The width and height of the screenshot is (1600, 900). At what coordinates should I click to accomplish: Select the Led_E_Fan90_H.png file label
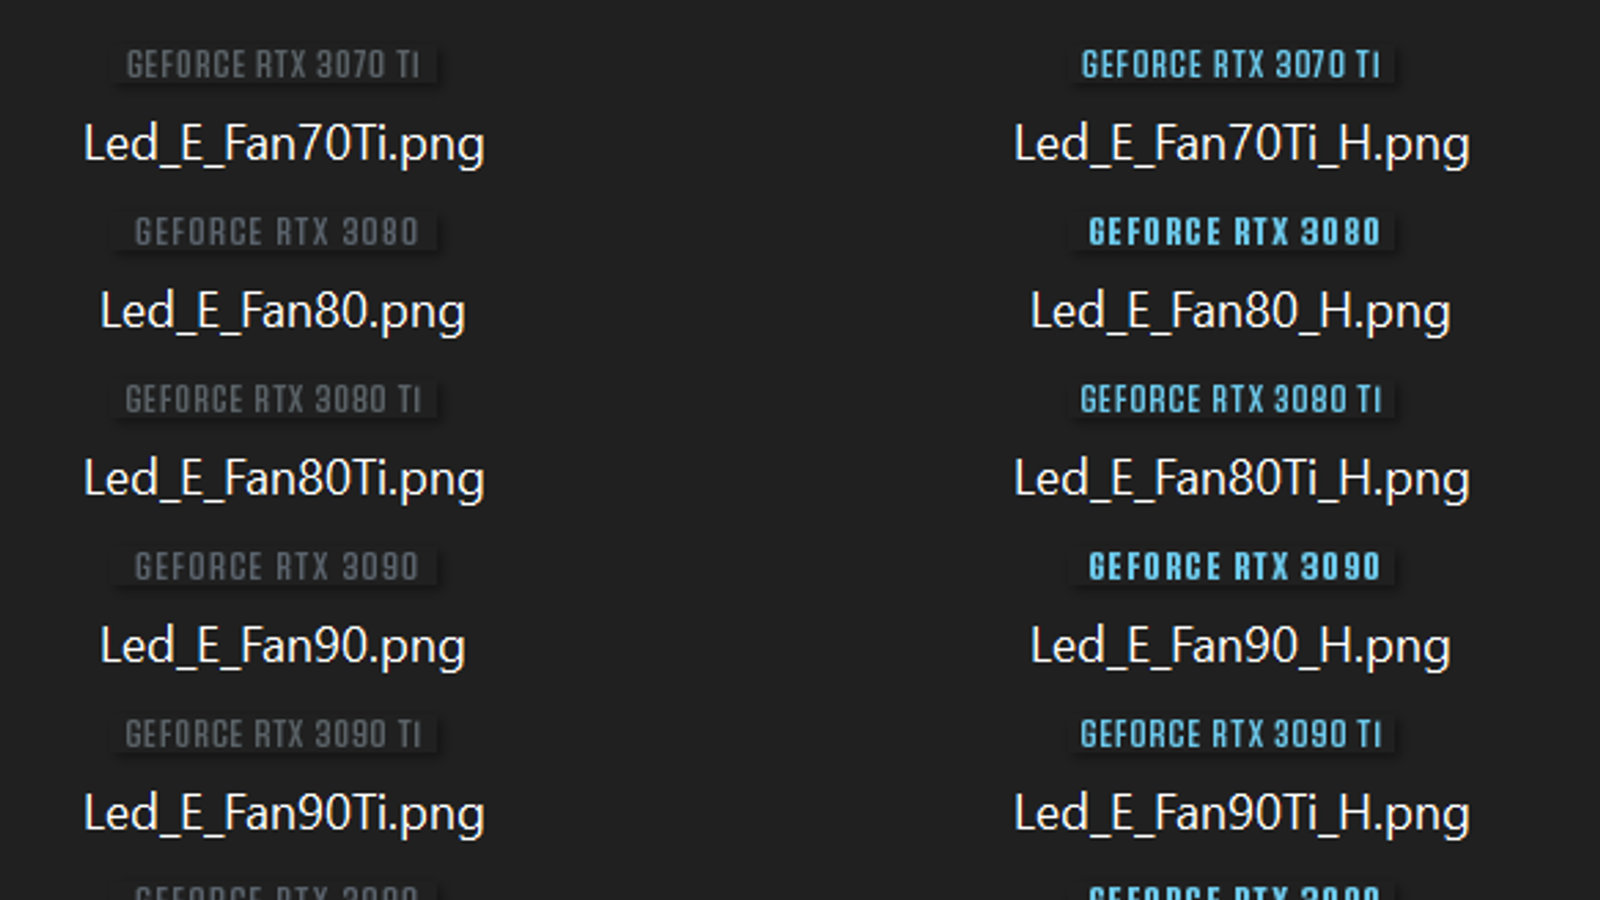point(1240,646)
